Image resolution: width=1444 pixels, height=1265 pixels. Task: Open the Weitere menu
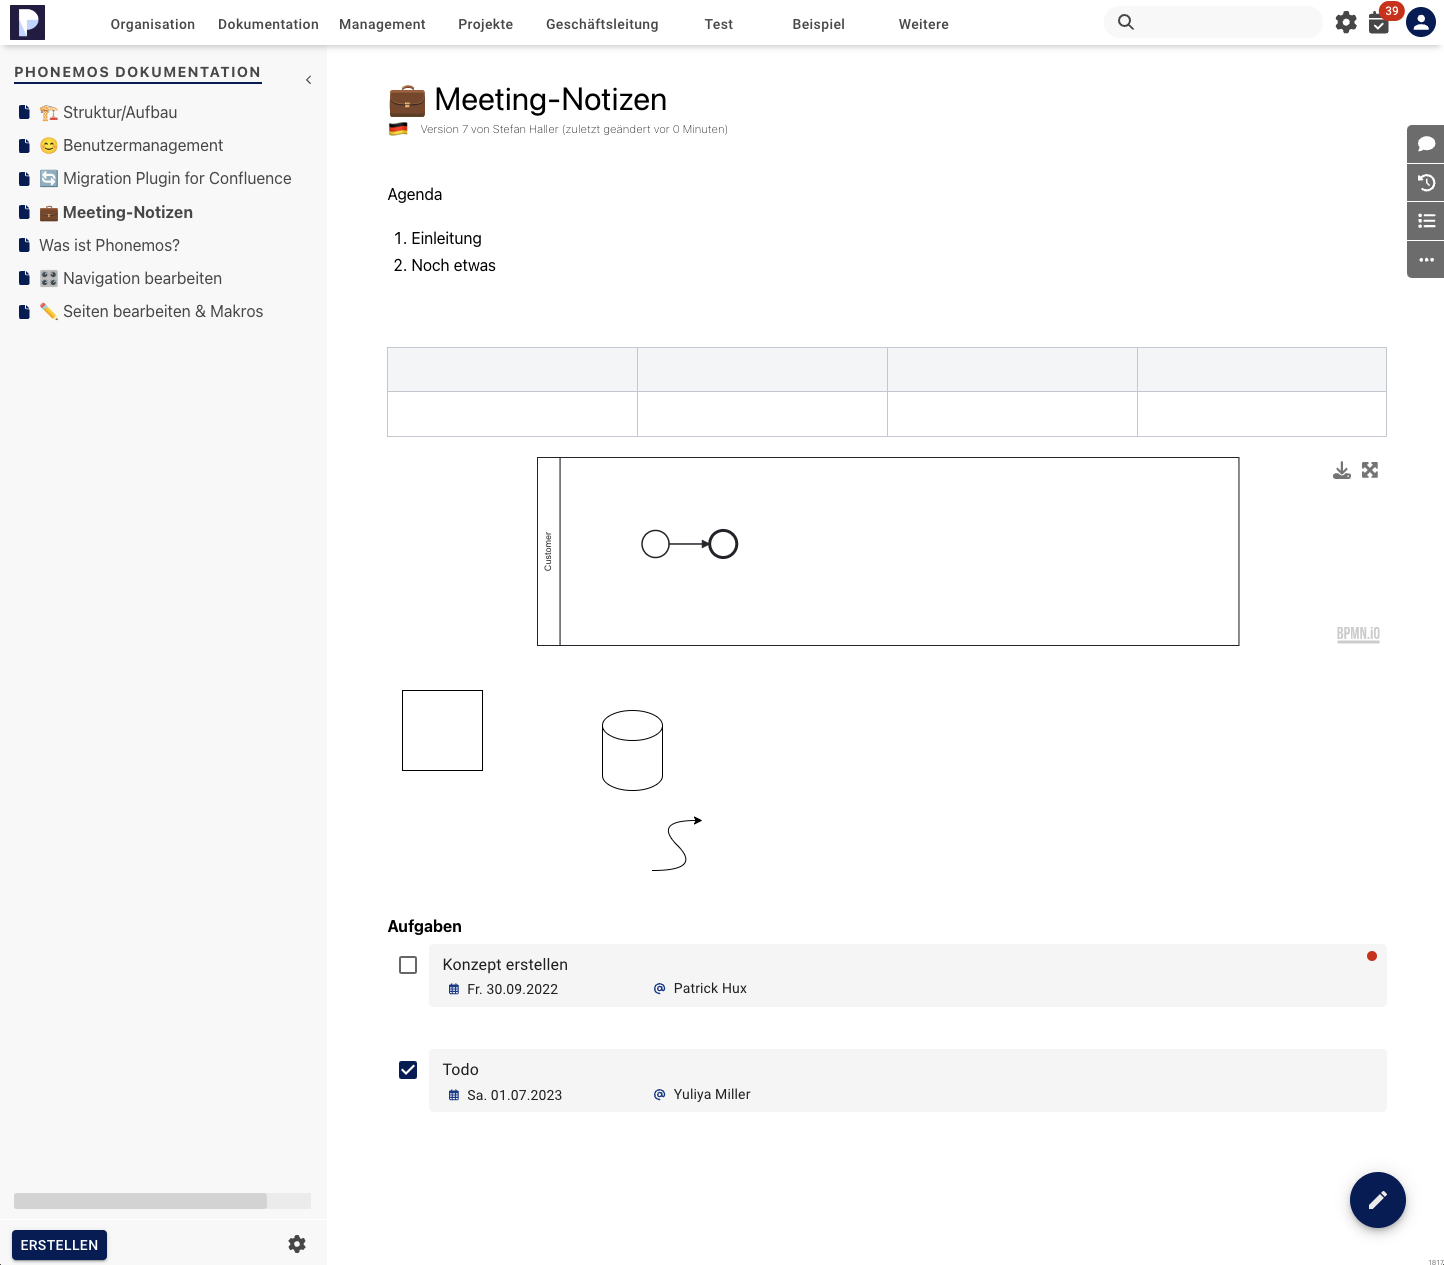pos(923,24)
